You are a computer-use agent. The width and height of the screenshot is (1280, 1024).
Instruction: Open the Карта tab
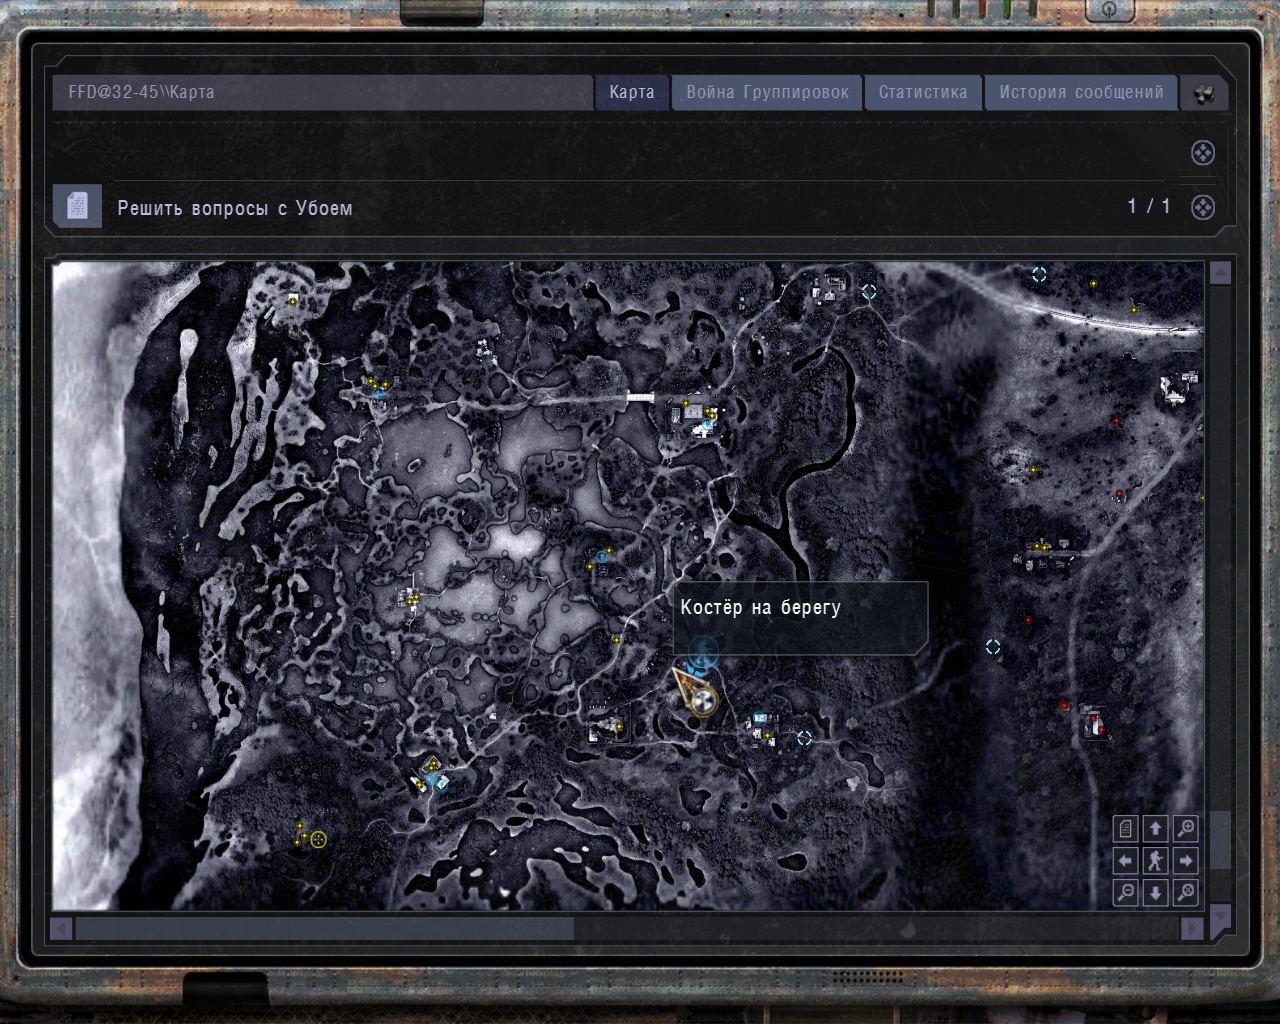[x=632, y=93]
